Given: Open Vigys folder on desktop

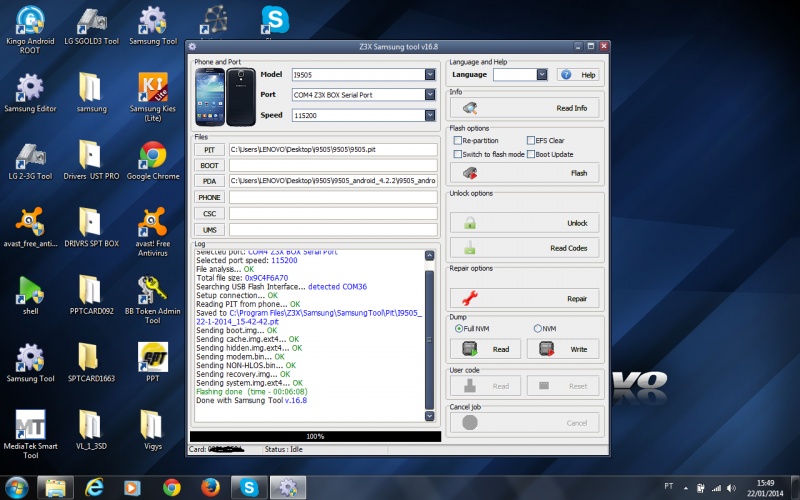Looking at the screenshot, I should [x=153, y=430].
